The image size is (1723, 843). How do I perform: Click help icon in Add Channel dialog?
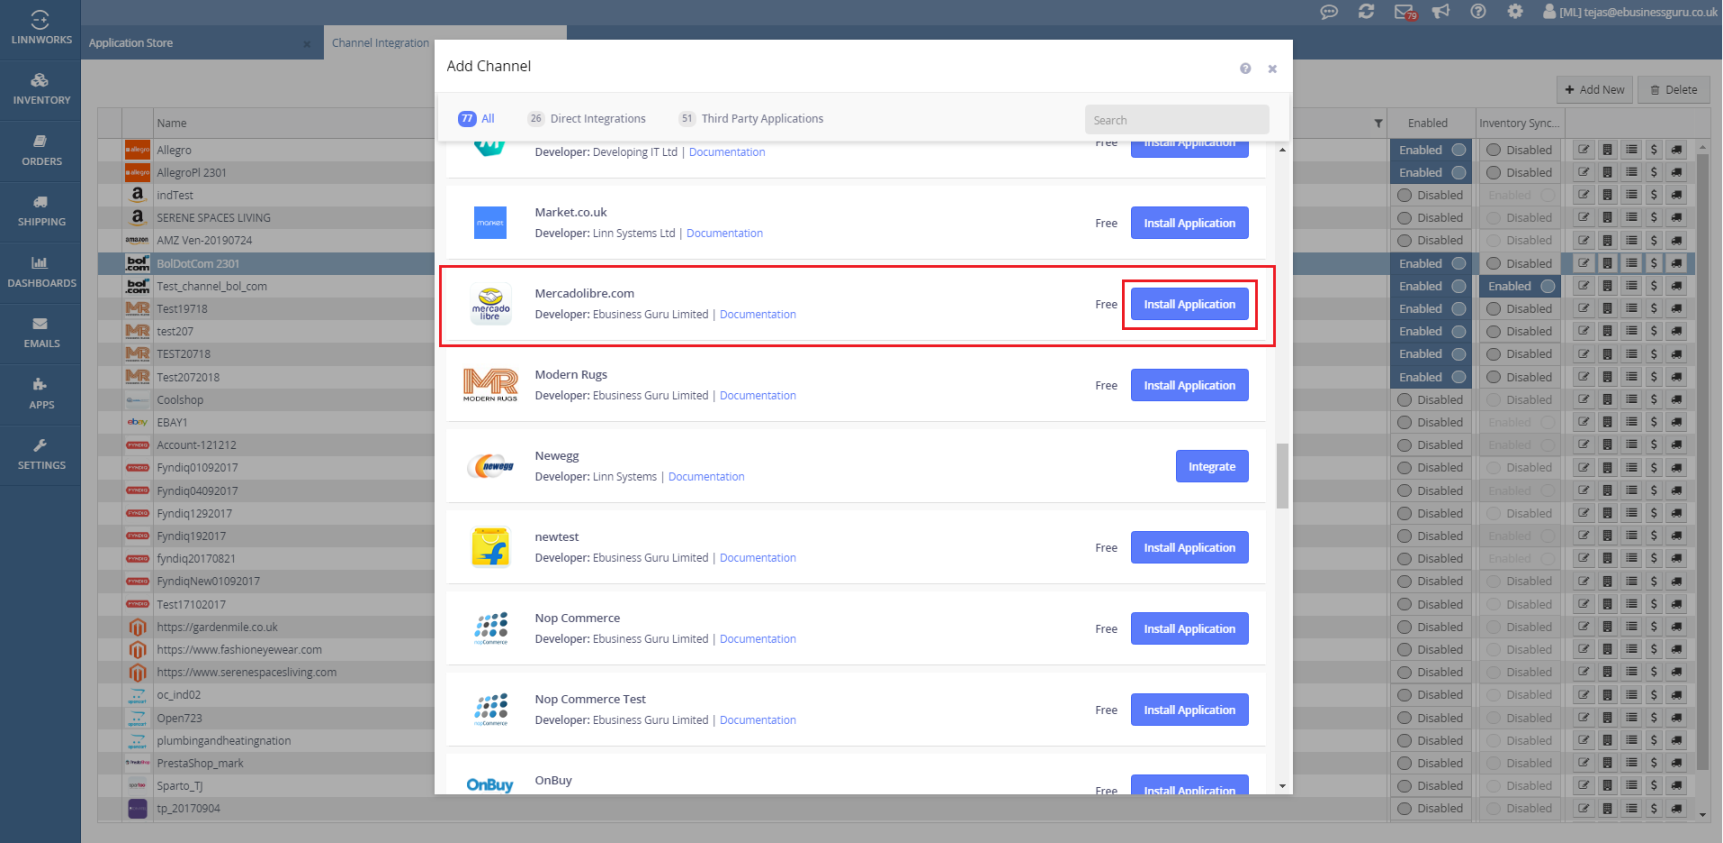click(x=1245, y=68)
